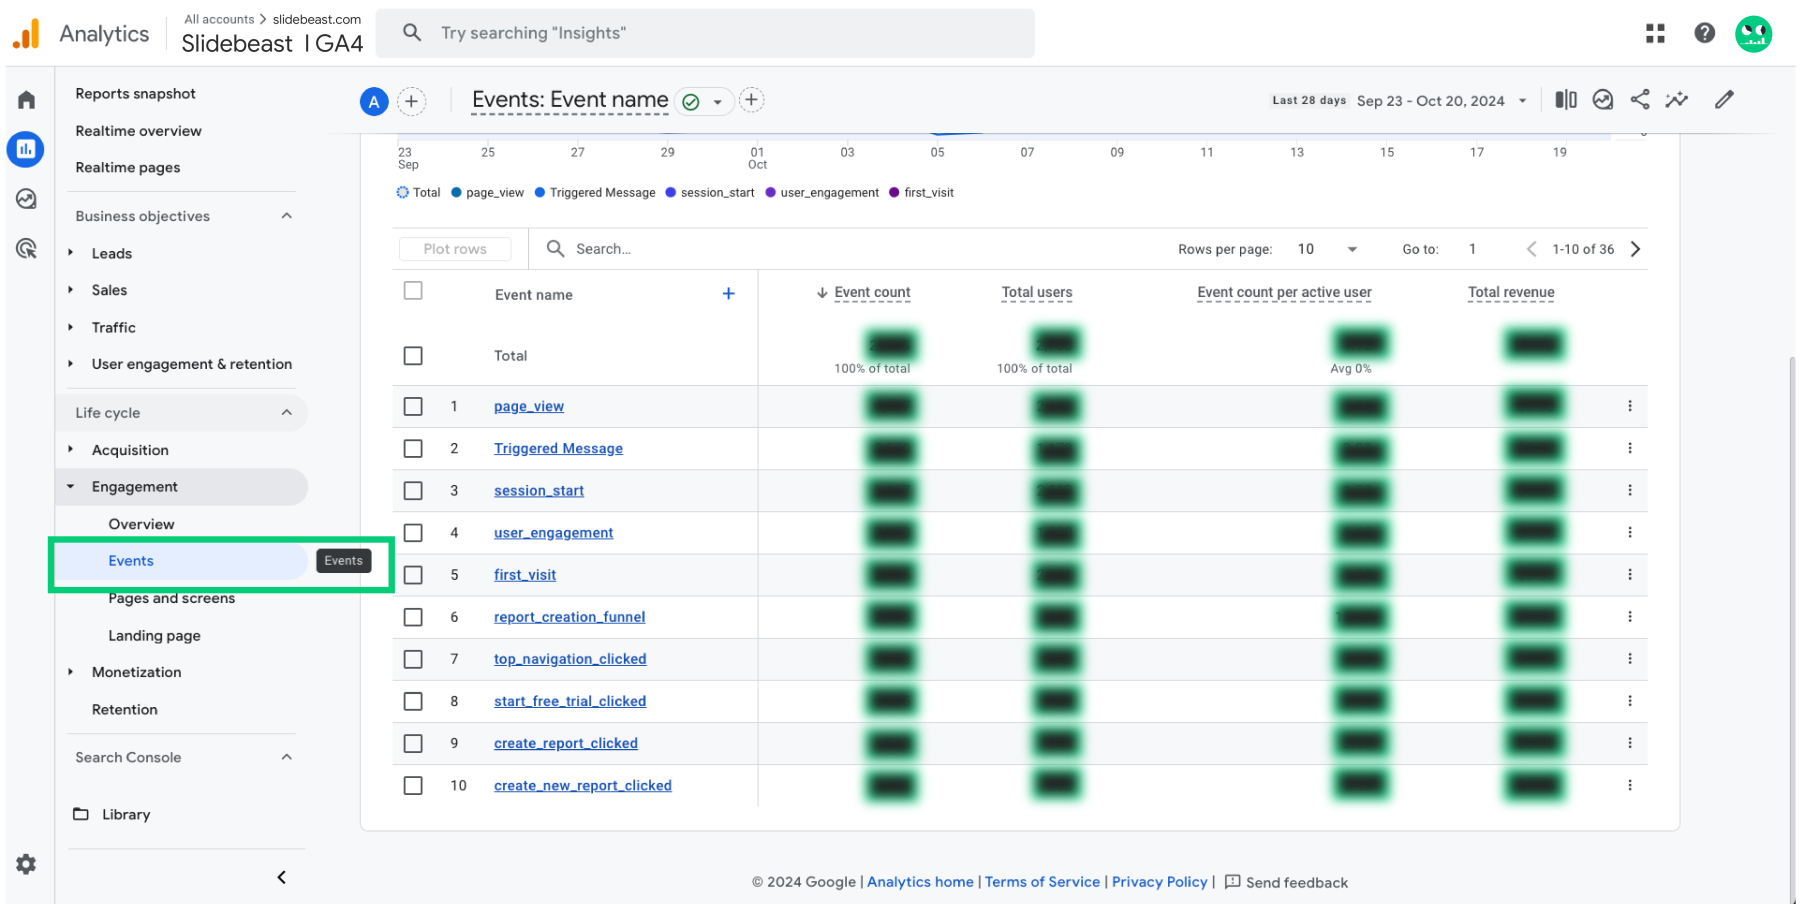Collapse the Life cycle section
The image size is (1800, 904).
coord(287,412)
